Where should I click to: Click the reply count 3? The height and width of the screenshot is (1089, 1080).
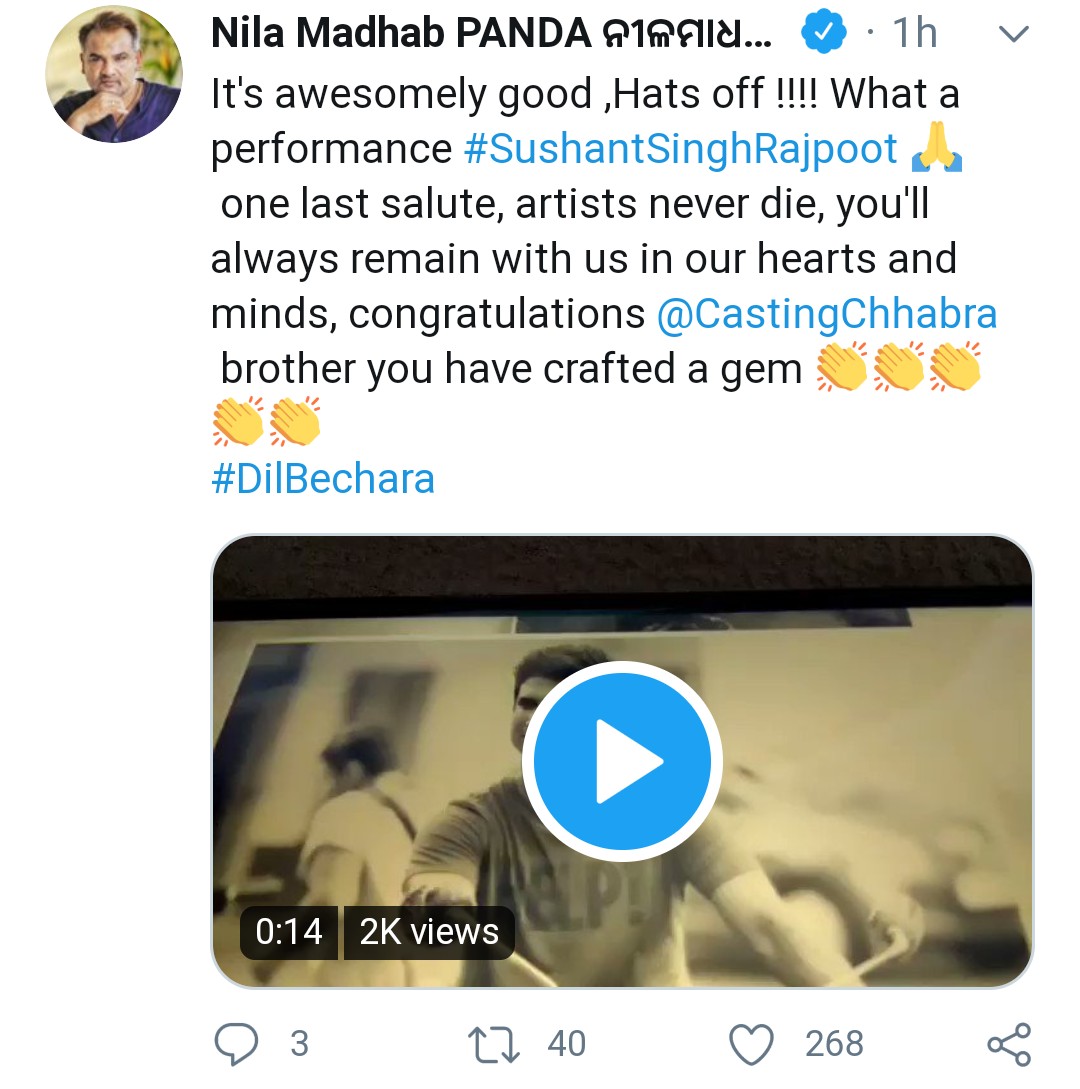click(299, 1045)
